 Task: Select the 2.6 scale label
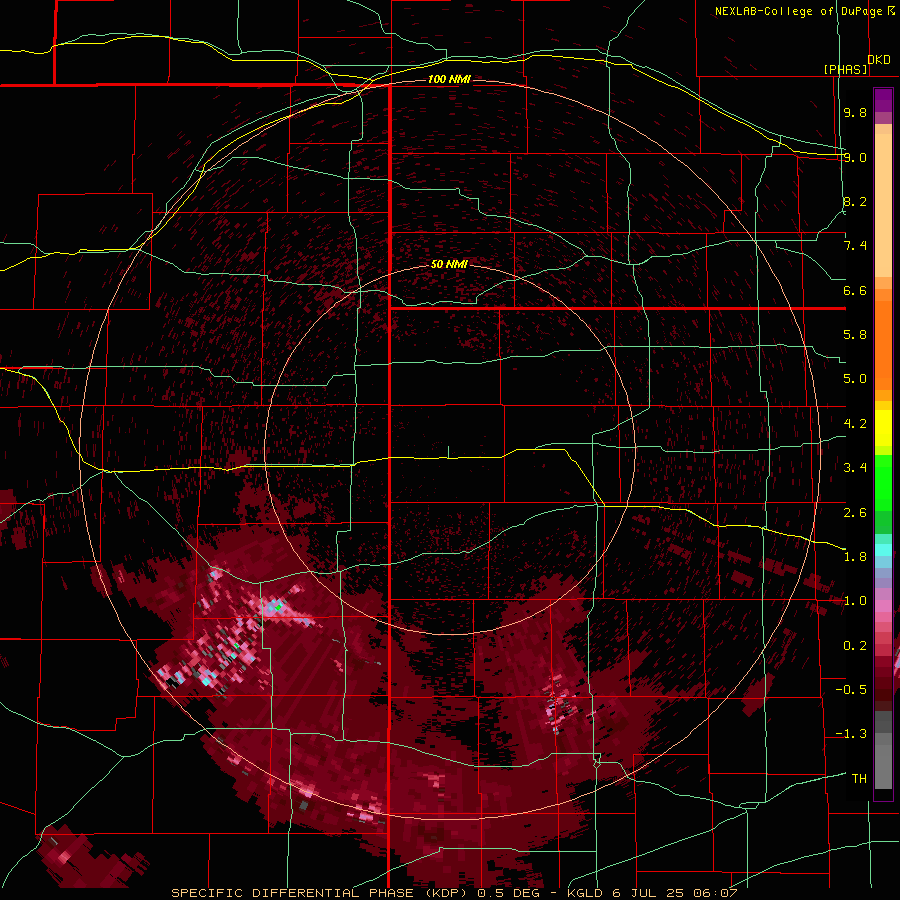(x=855, y=513)
